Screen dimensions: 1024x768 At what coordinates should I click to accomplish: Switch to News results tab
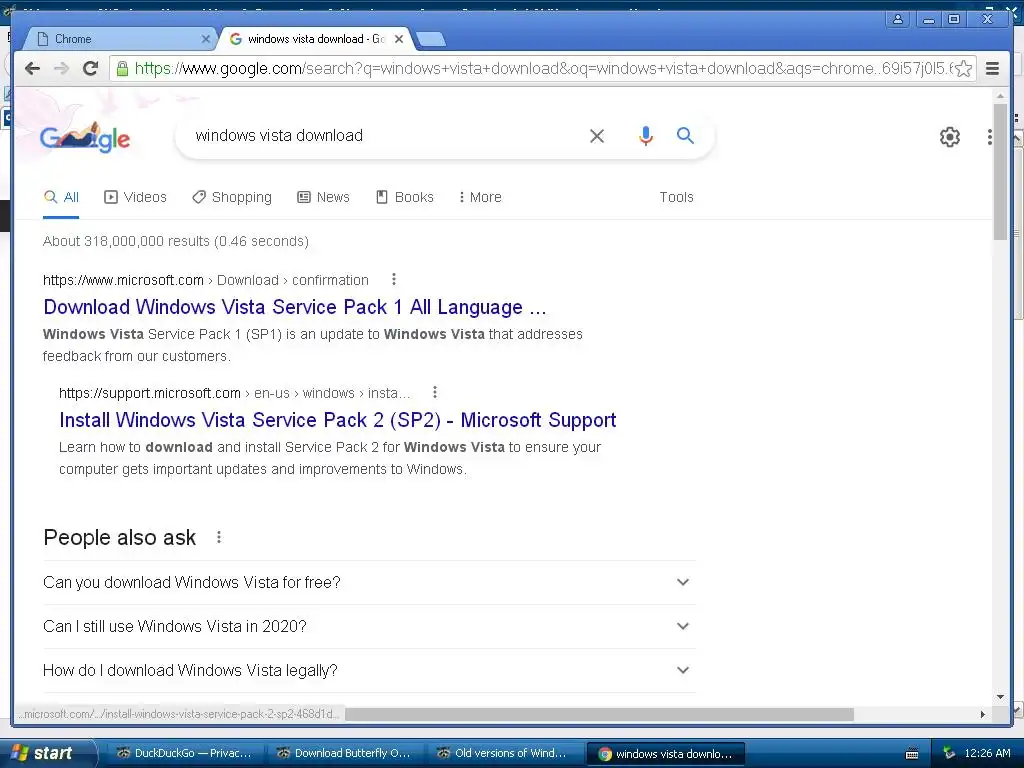tap(323, 197)
